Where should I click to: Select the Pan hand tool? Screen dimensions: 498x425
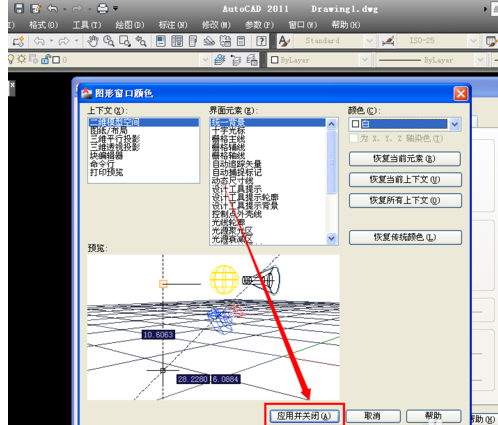click(93, 41)
